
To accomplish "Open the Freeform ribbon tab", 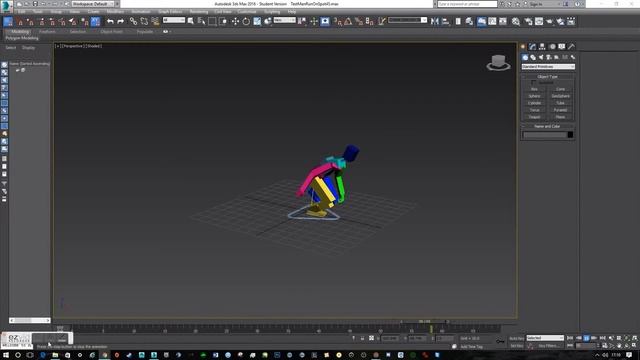I will tap(47, 31).
